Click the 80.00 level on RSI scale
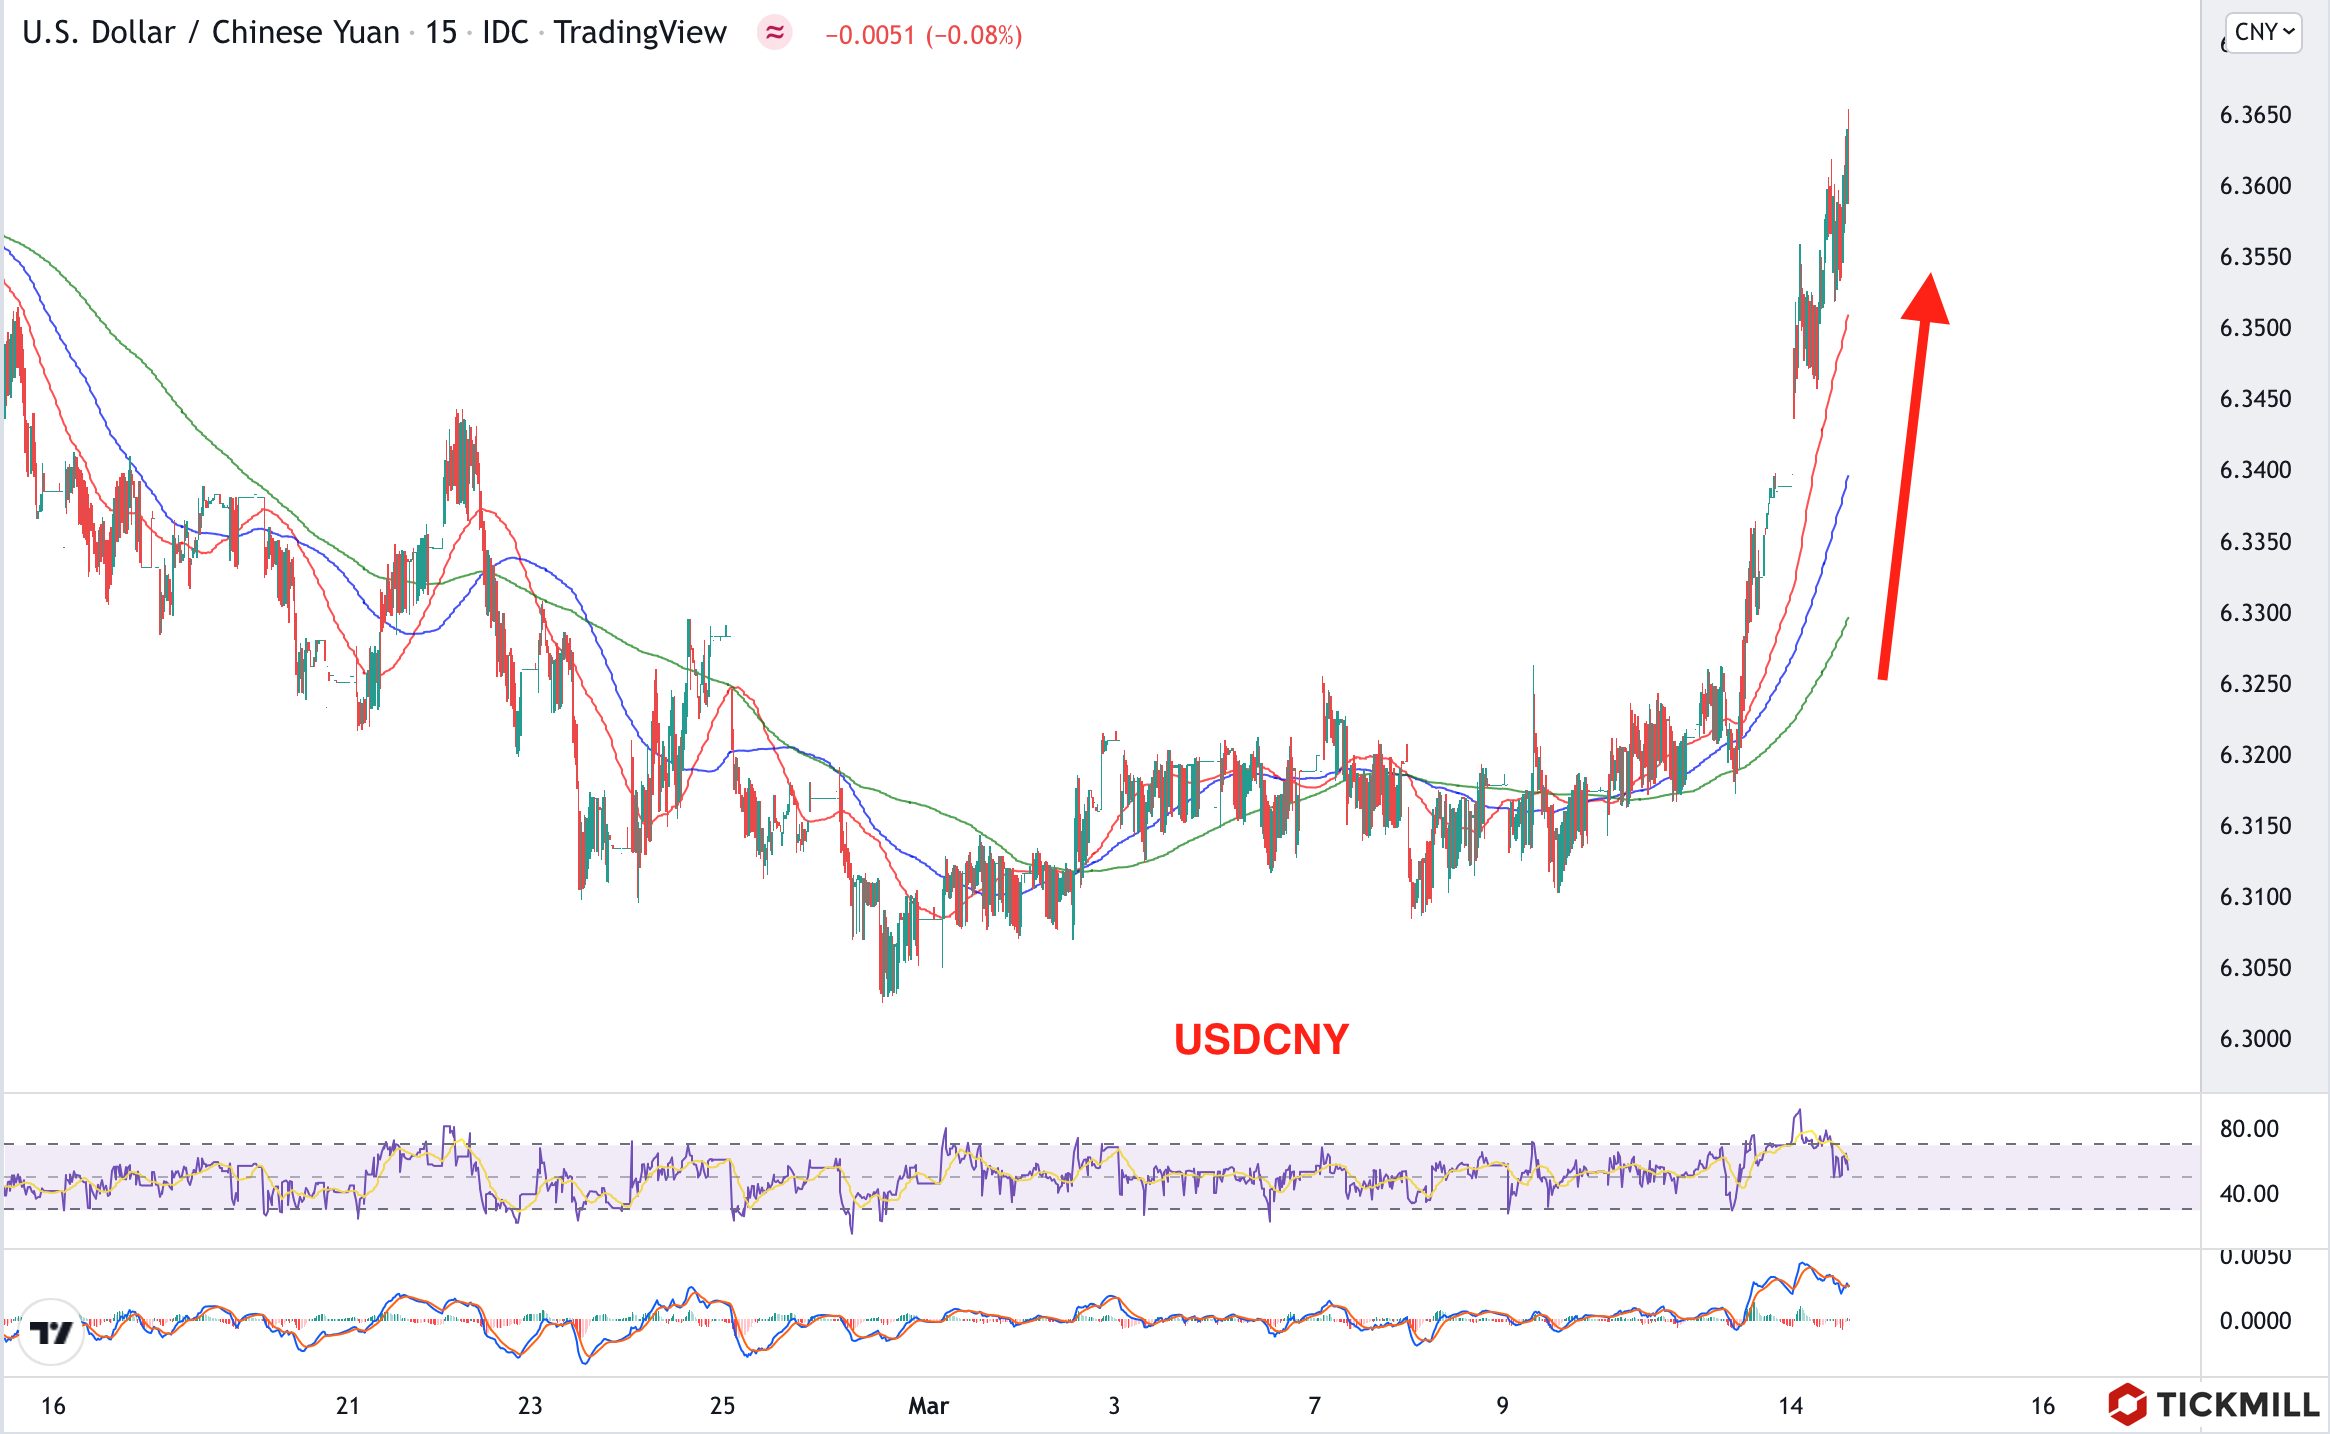The image size is (2330, 1434). pyautogui.click(x=2249, y=1129)
